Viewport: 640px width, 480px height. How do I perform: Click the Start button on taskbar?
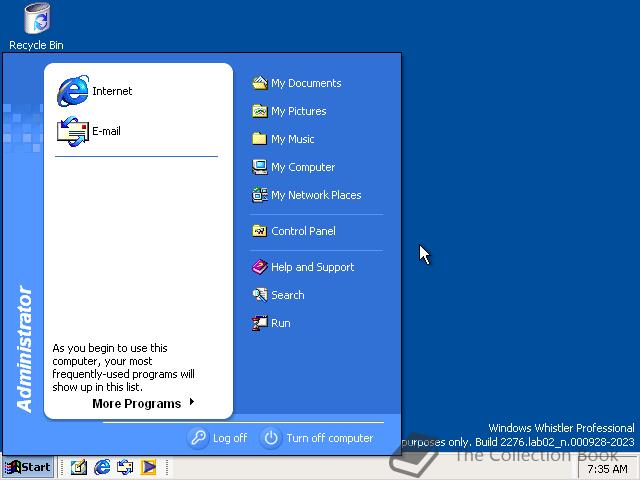pos(28,467)
